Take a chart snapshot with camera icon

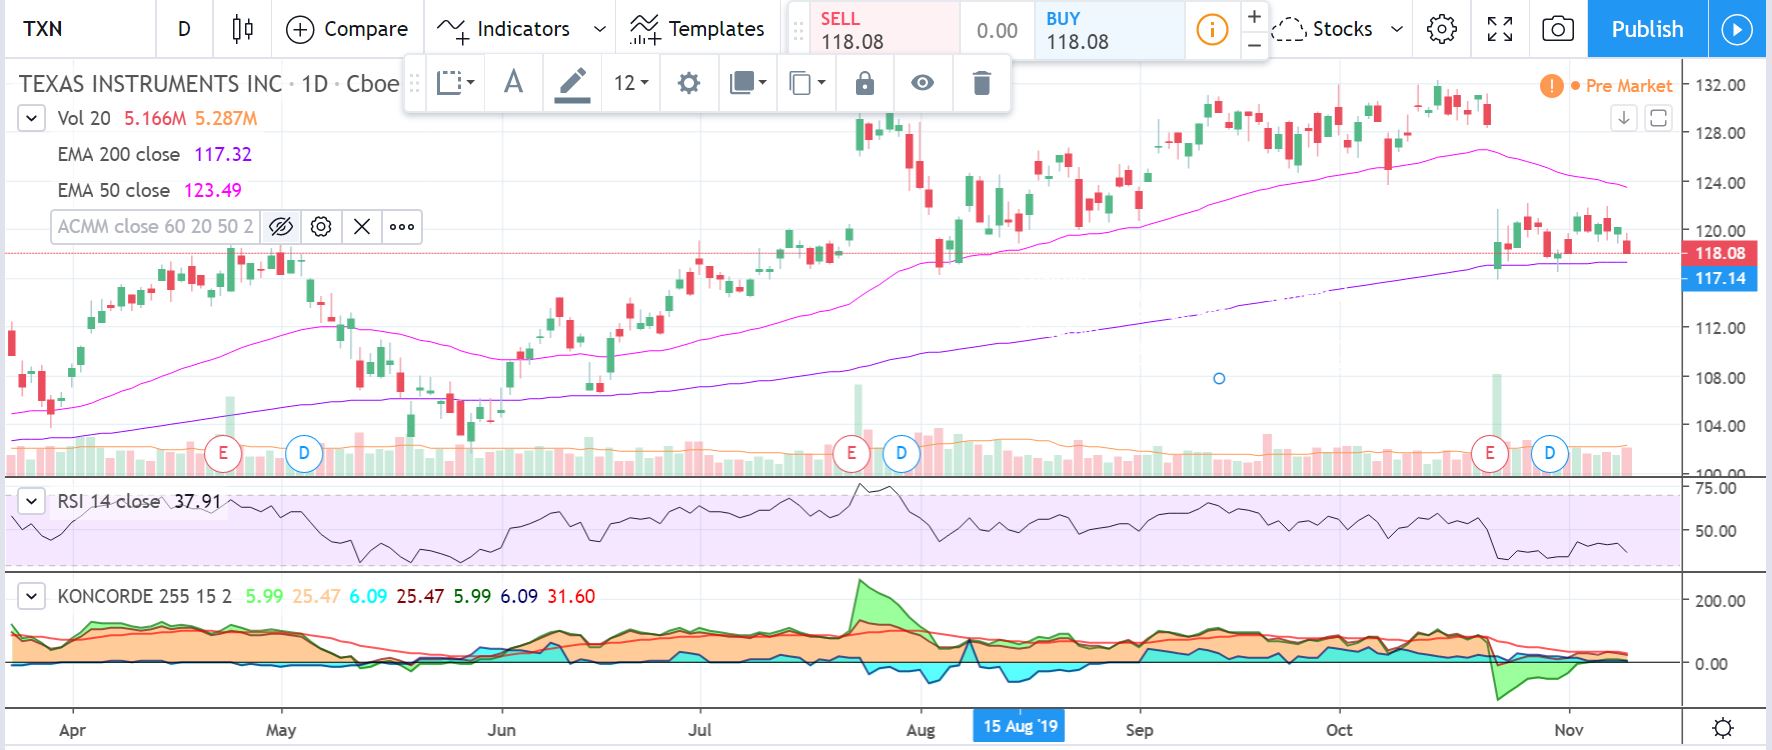pos(1557,29)
